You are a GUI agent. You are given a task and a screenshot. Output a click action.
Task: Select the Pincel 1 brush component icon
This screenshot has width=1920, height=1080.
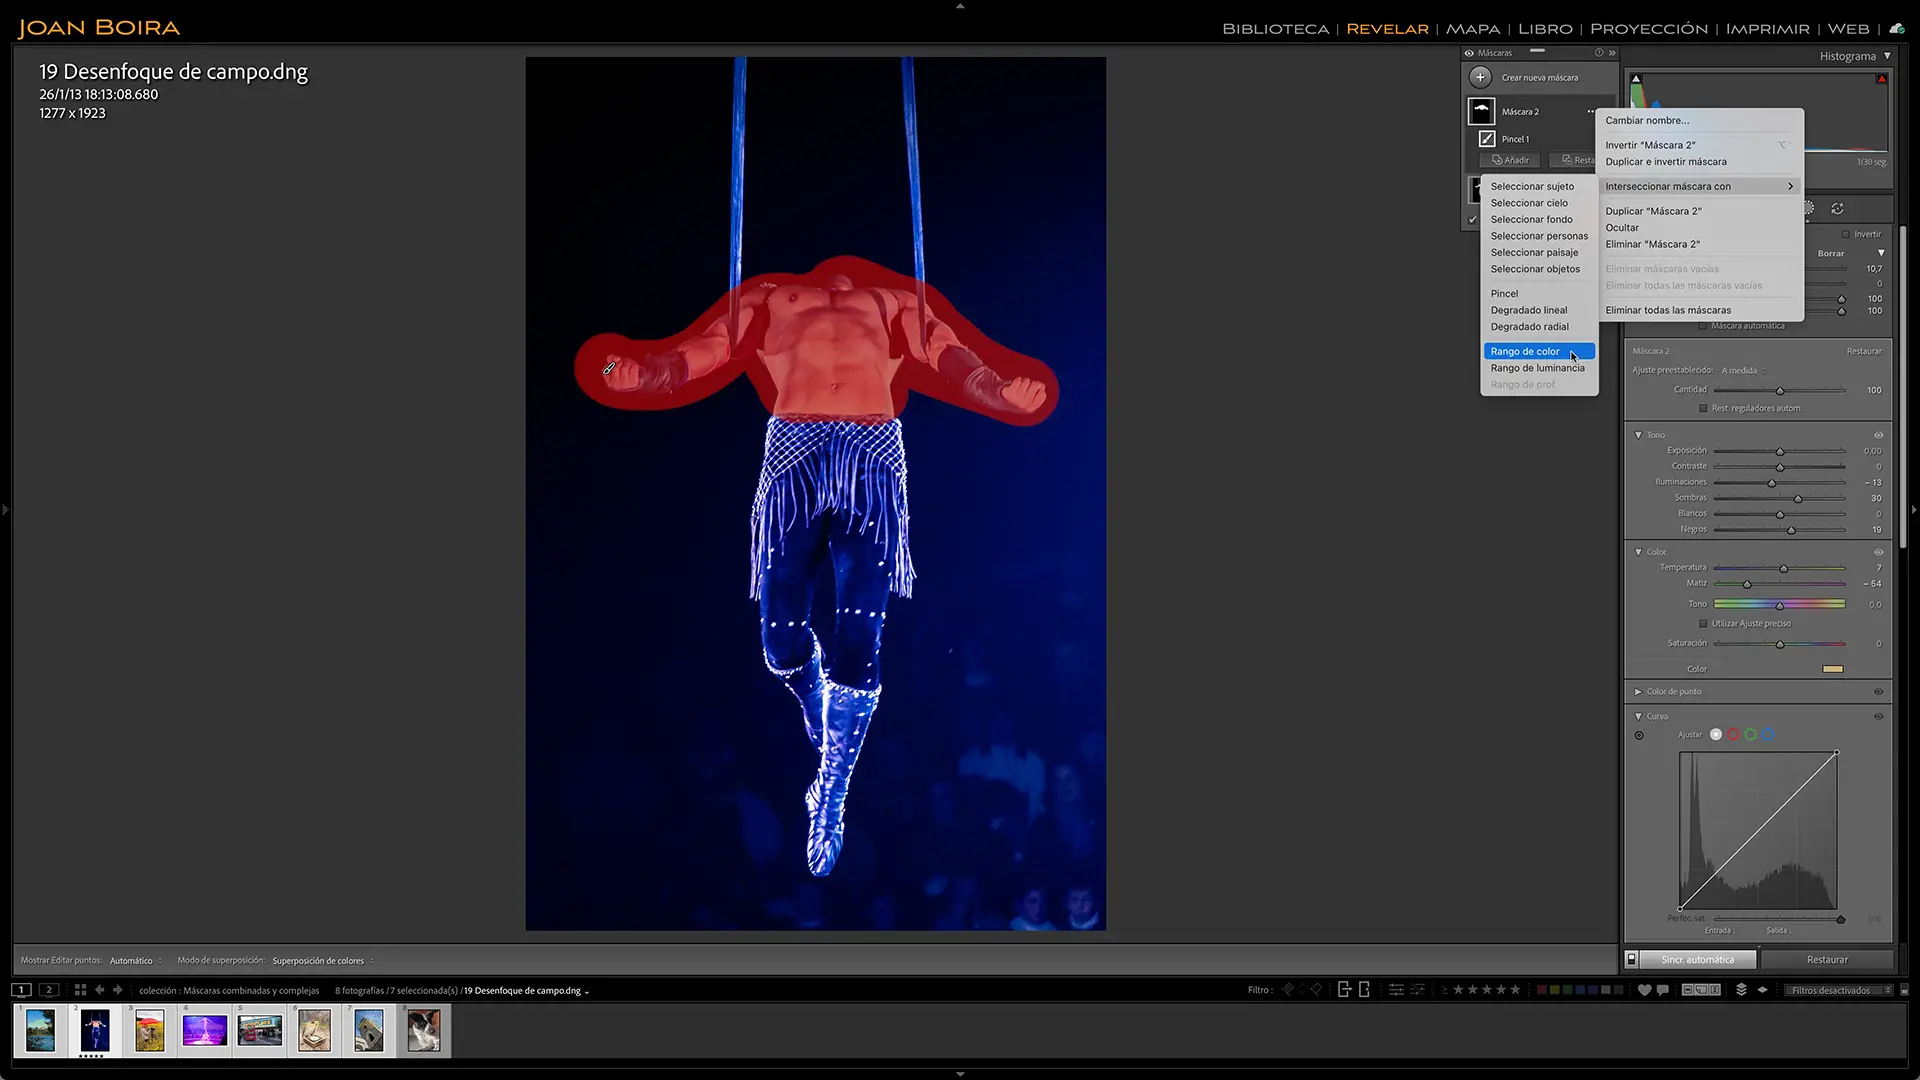[1487, 139]
